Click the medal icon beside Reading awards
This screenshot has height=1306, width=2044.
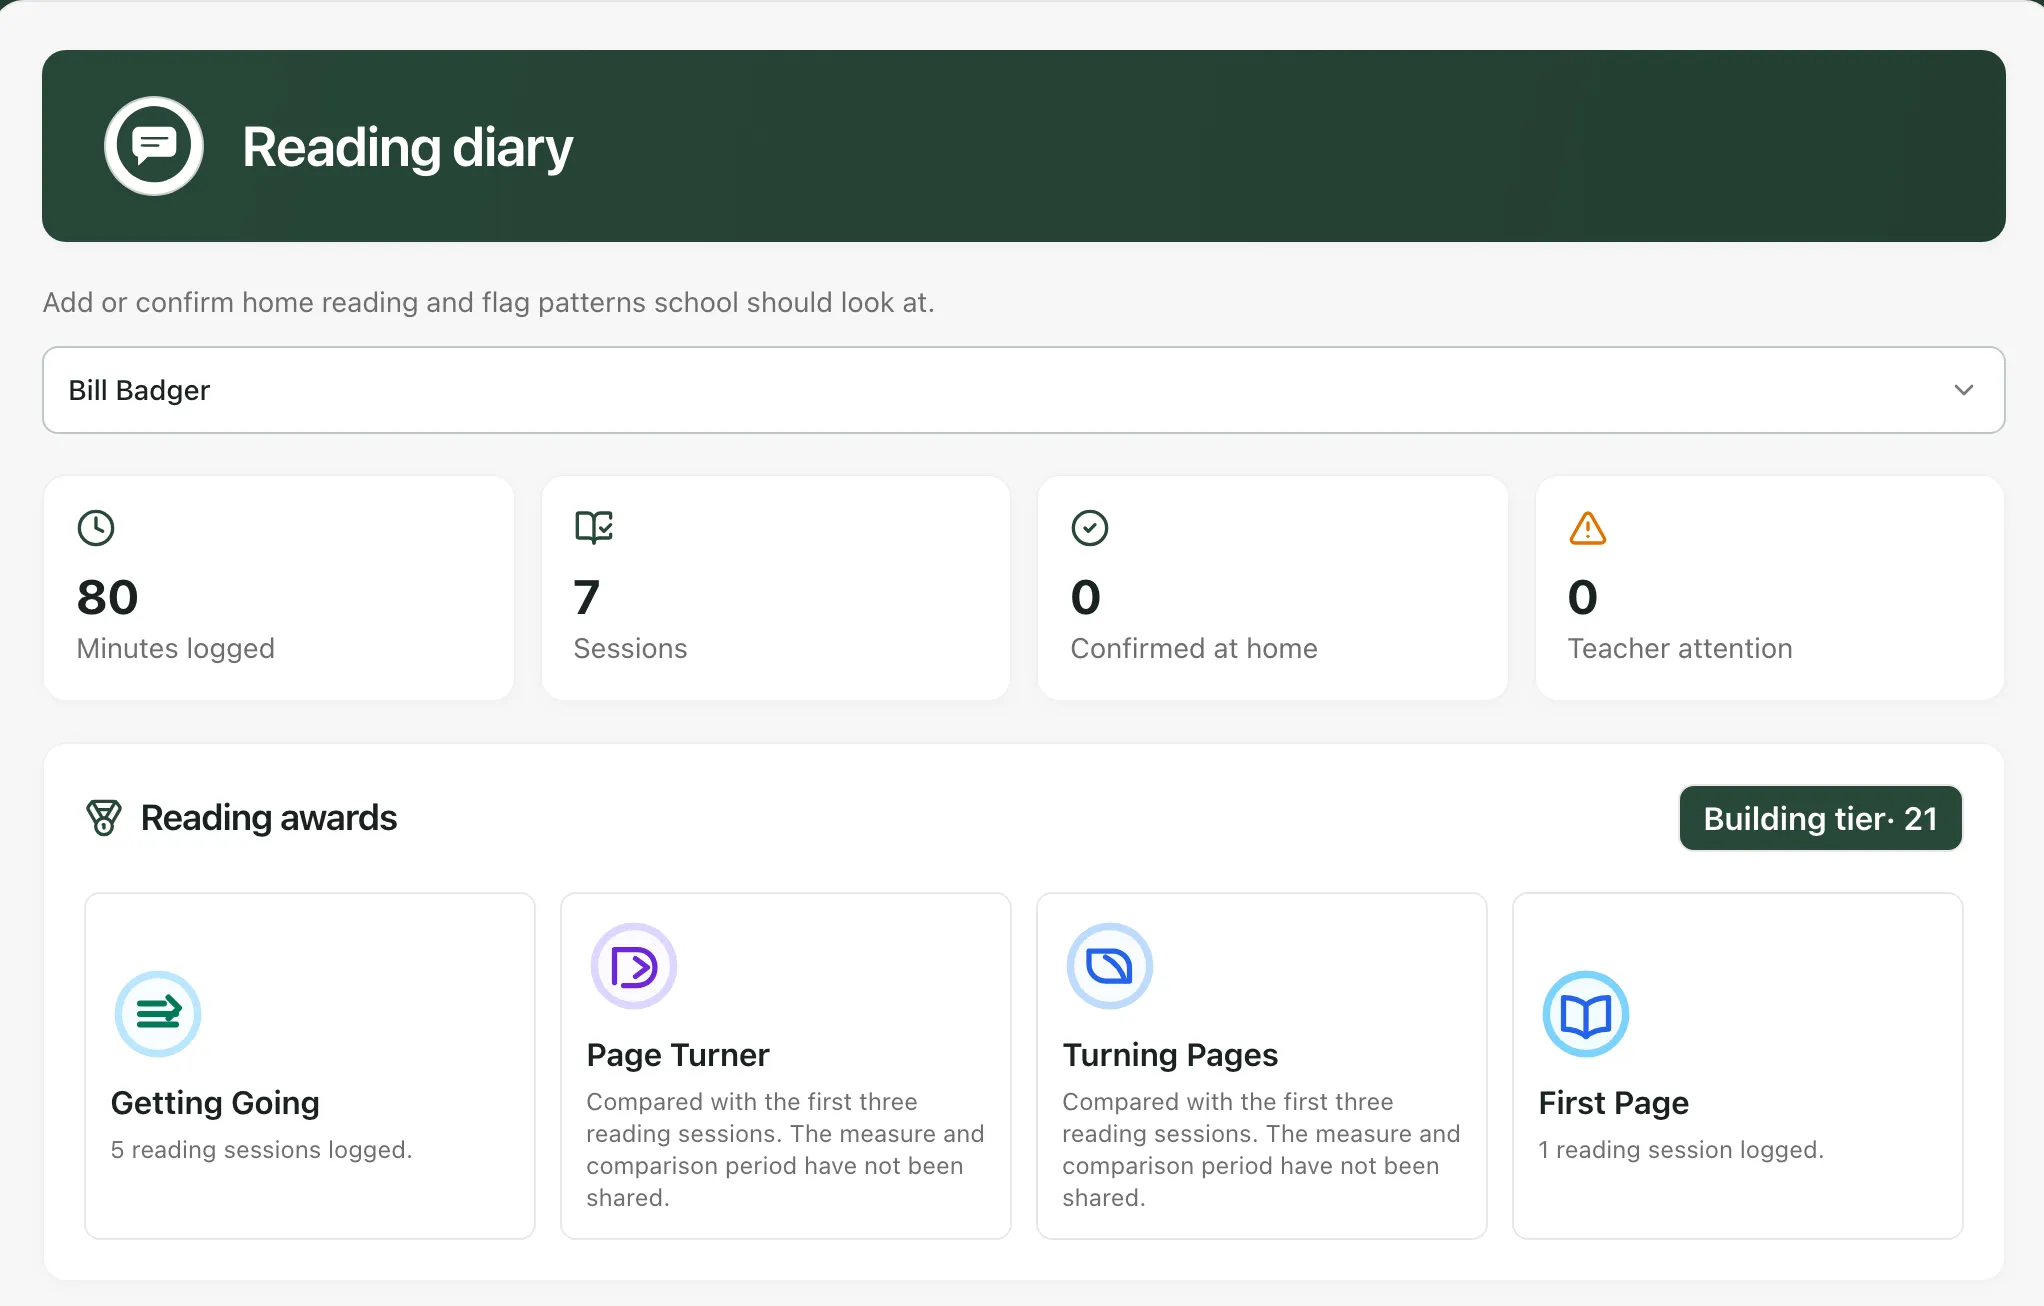[104, 818]
